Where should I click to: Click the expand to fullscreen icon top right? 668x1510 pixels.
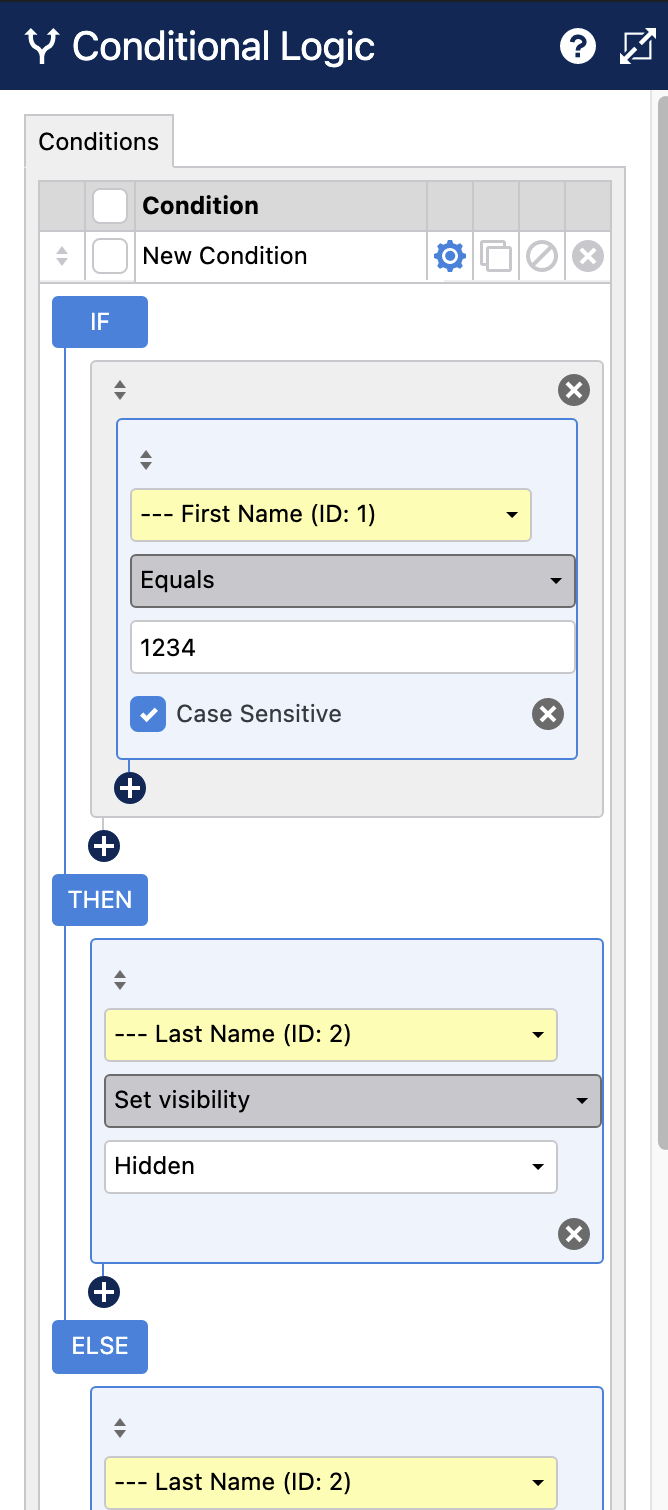point(636,46)
